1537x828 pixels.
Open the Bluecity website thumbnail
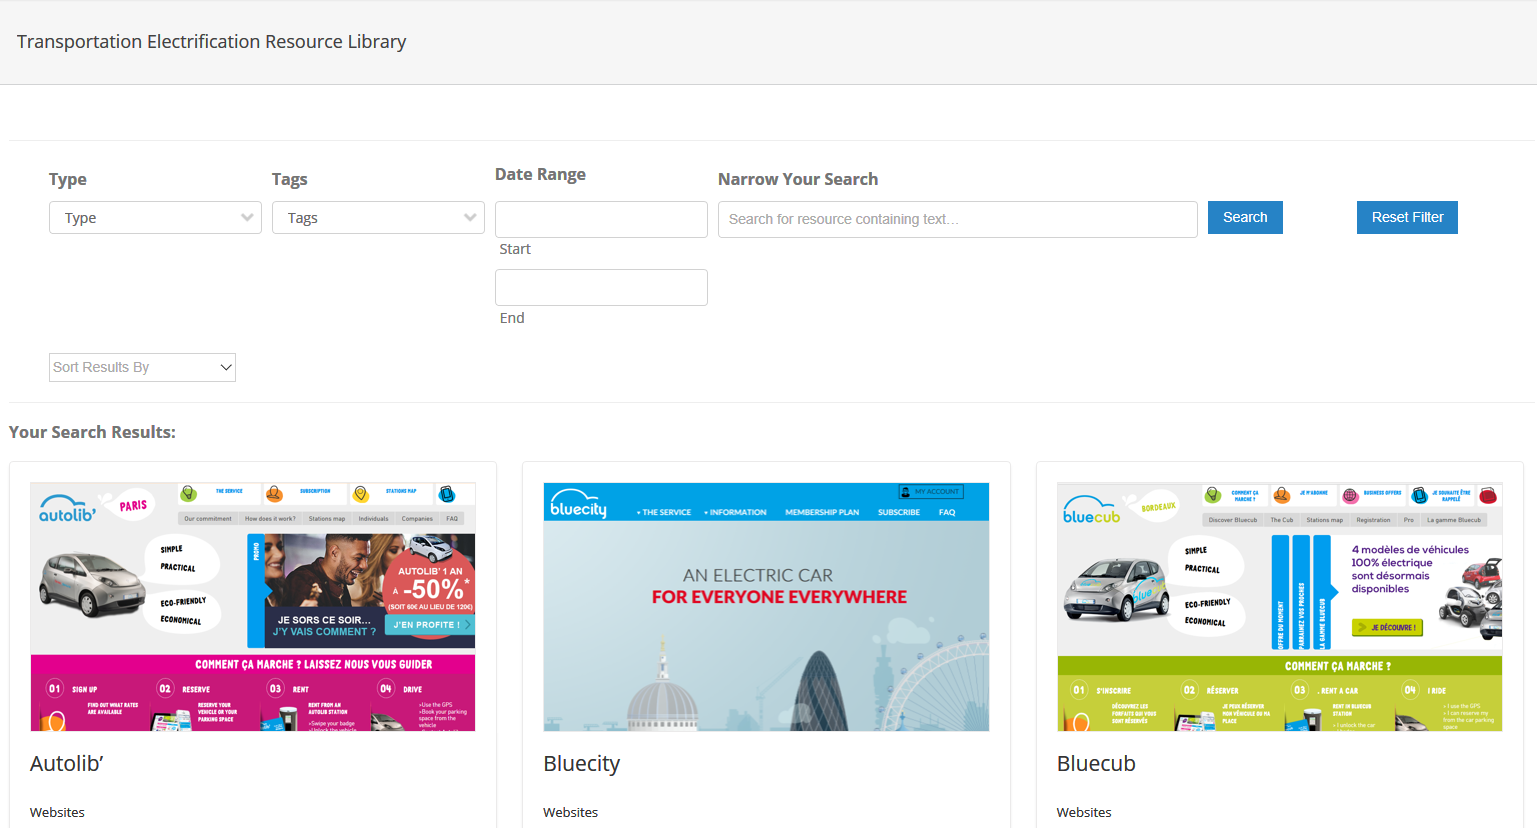(x=766, y=607)
